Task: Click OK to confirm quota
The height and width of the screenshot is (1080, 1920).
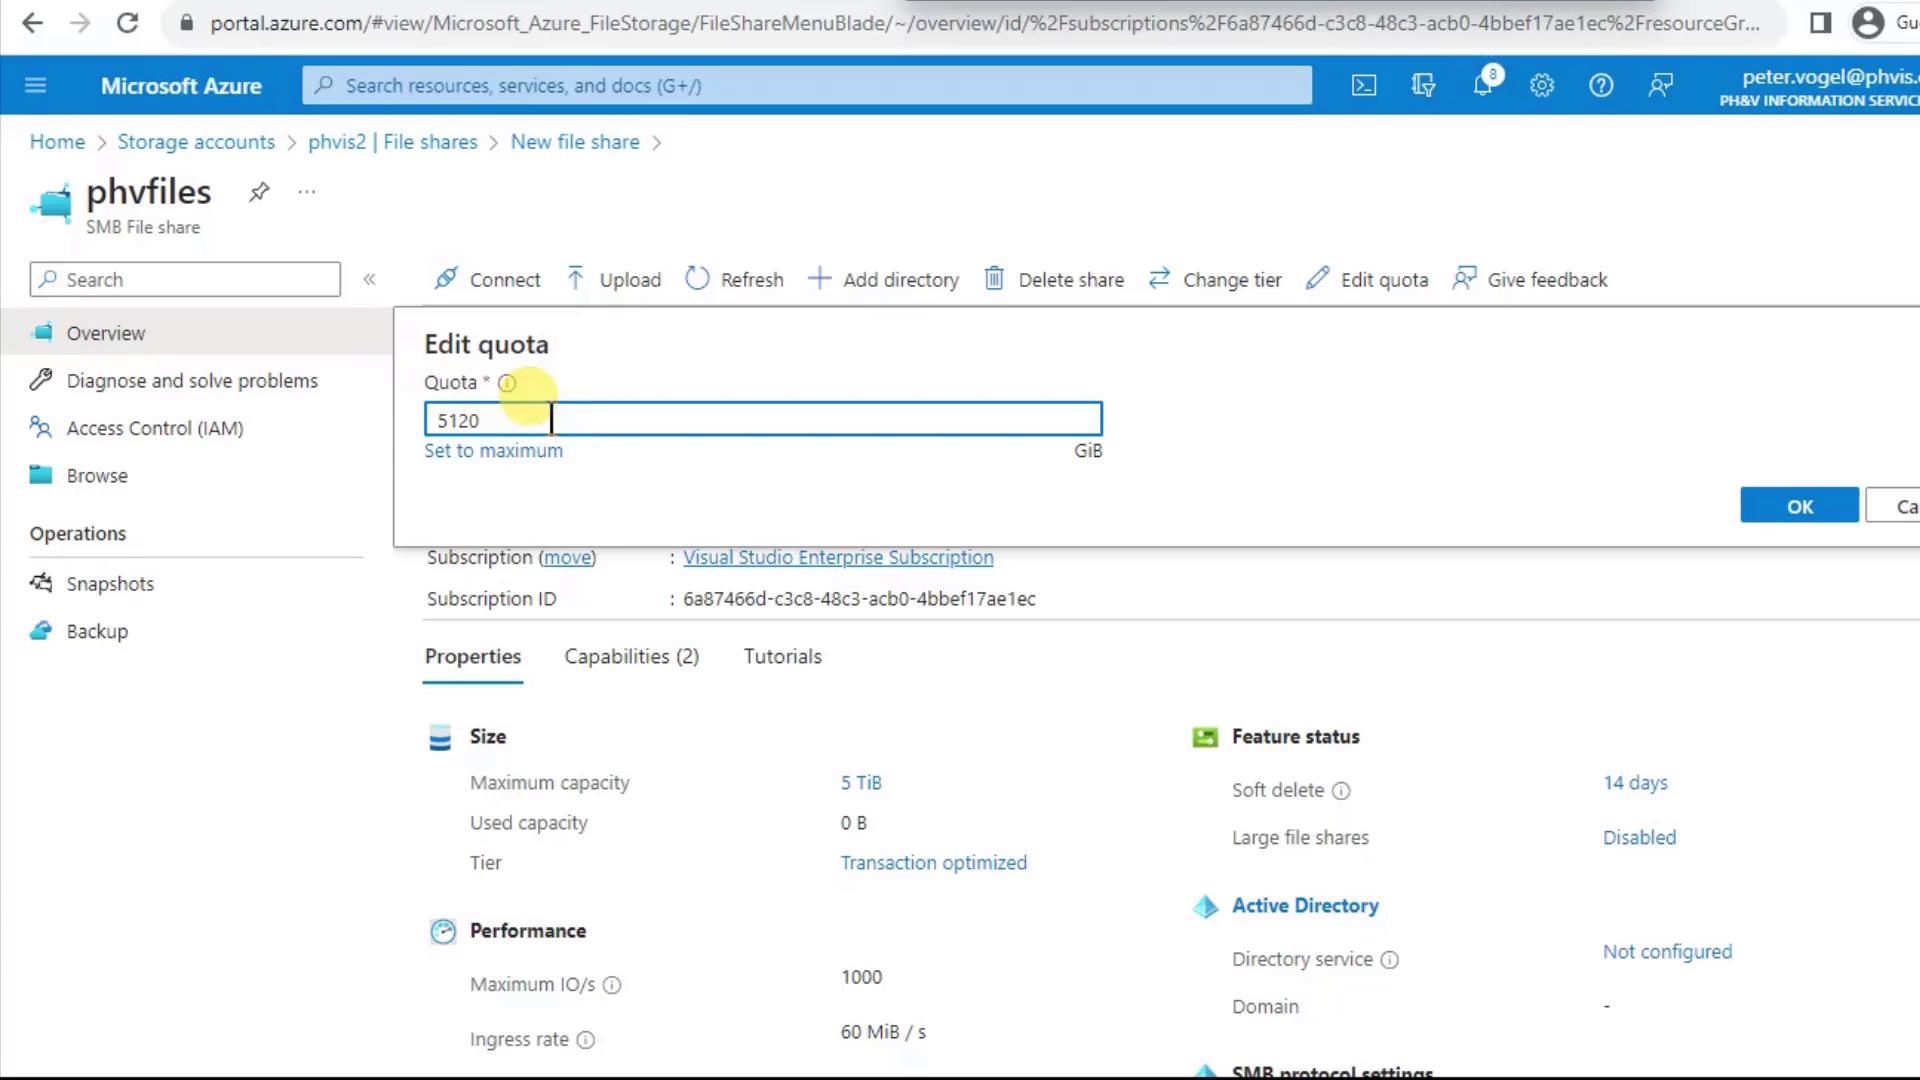Action: pyautogui.click(x=1799, y=506)
